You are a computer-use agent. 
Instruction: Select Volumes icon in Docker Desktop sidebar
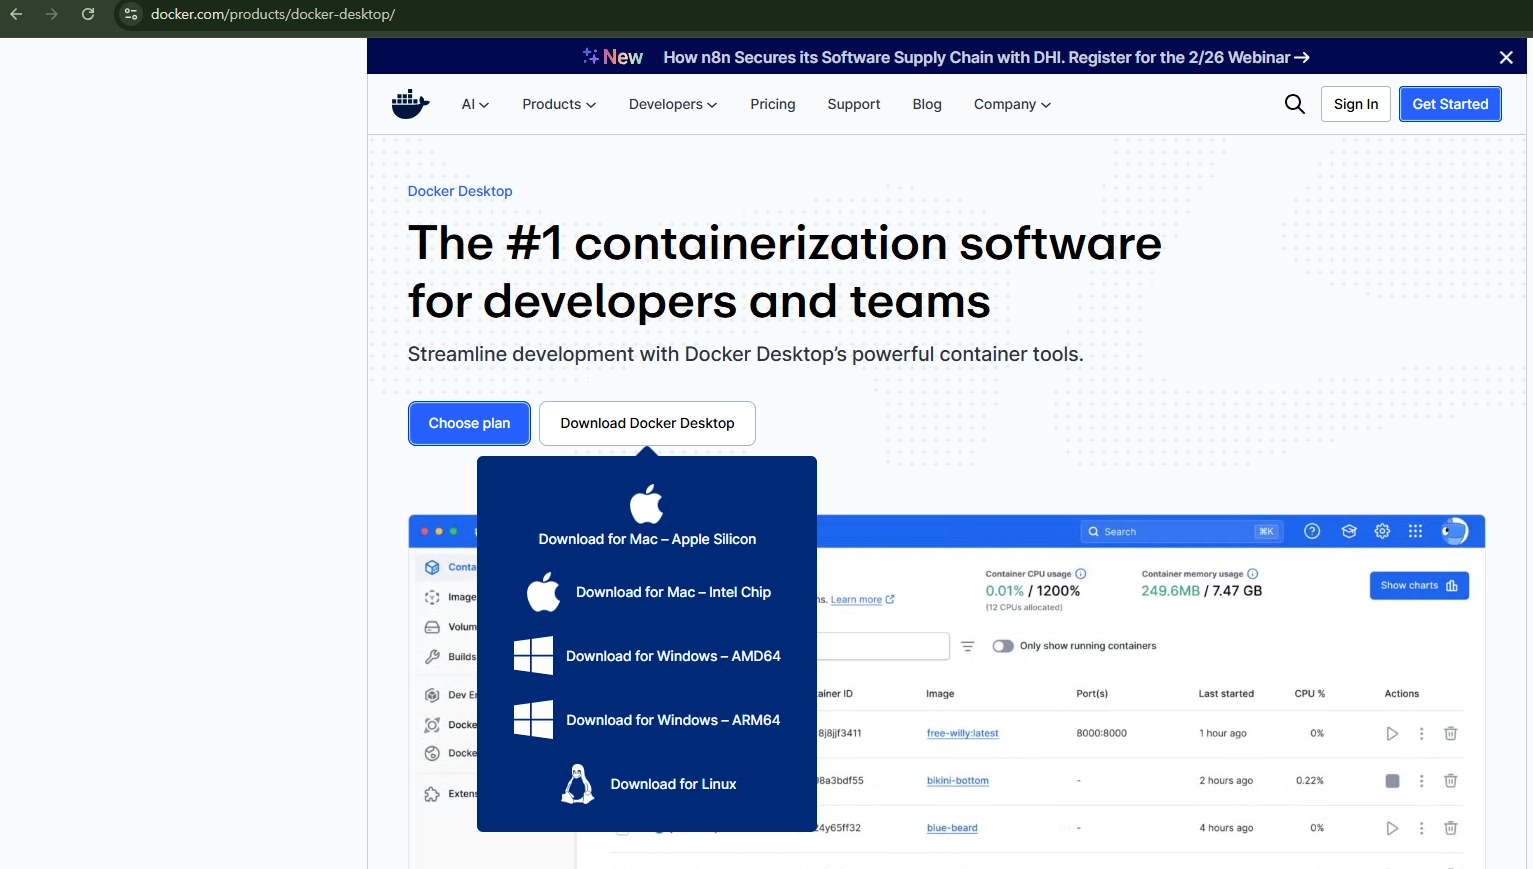pos(432,627)
